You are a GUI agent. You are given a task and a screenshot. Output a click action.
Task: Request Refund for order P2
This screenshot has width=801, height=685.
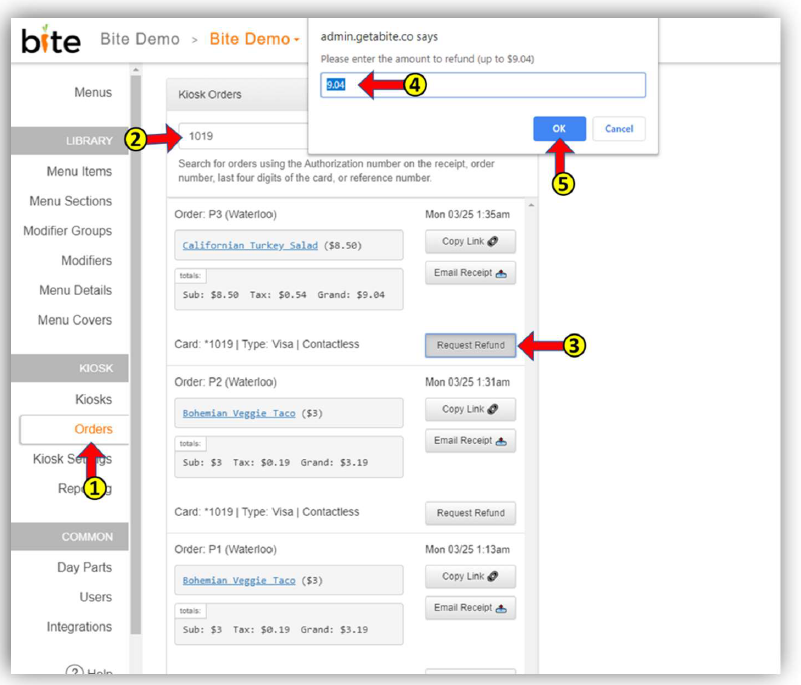(470, 513)
